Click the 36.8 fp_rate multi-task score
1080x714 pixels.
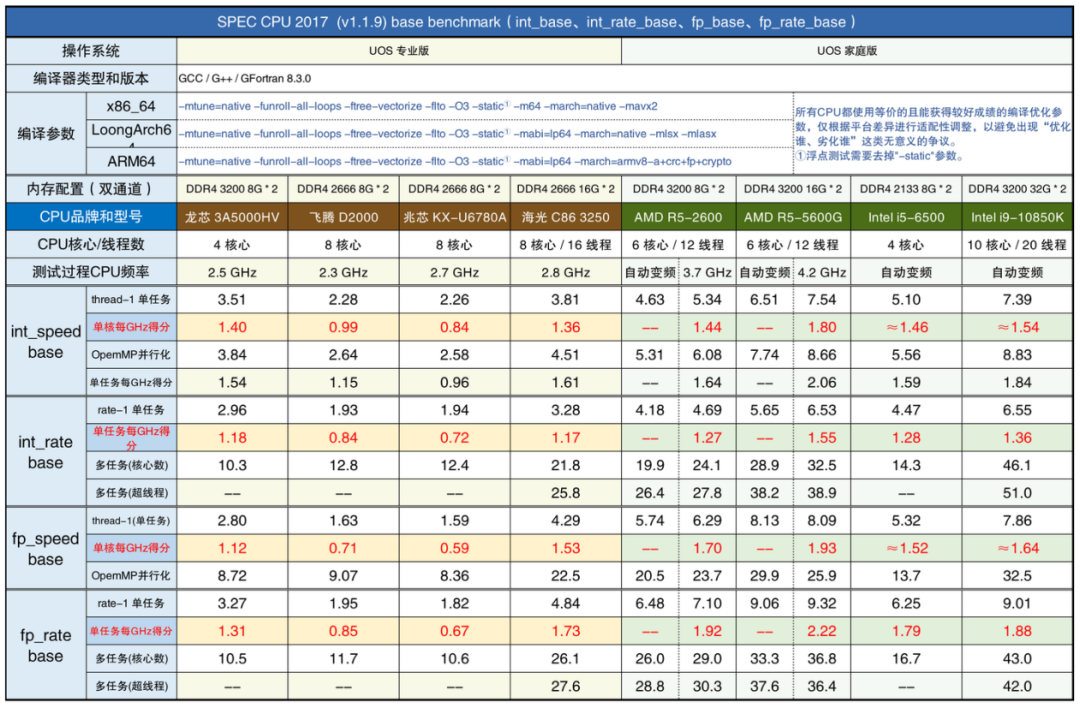[822, 658]
